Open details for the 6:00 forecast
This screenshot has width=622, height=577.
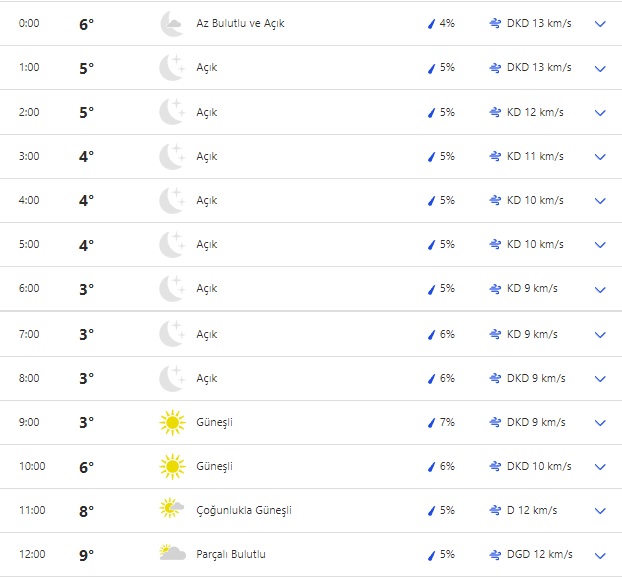[x=600, y=289]
